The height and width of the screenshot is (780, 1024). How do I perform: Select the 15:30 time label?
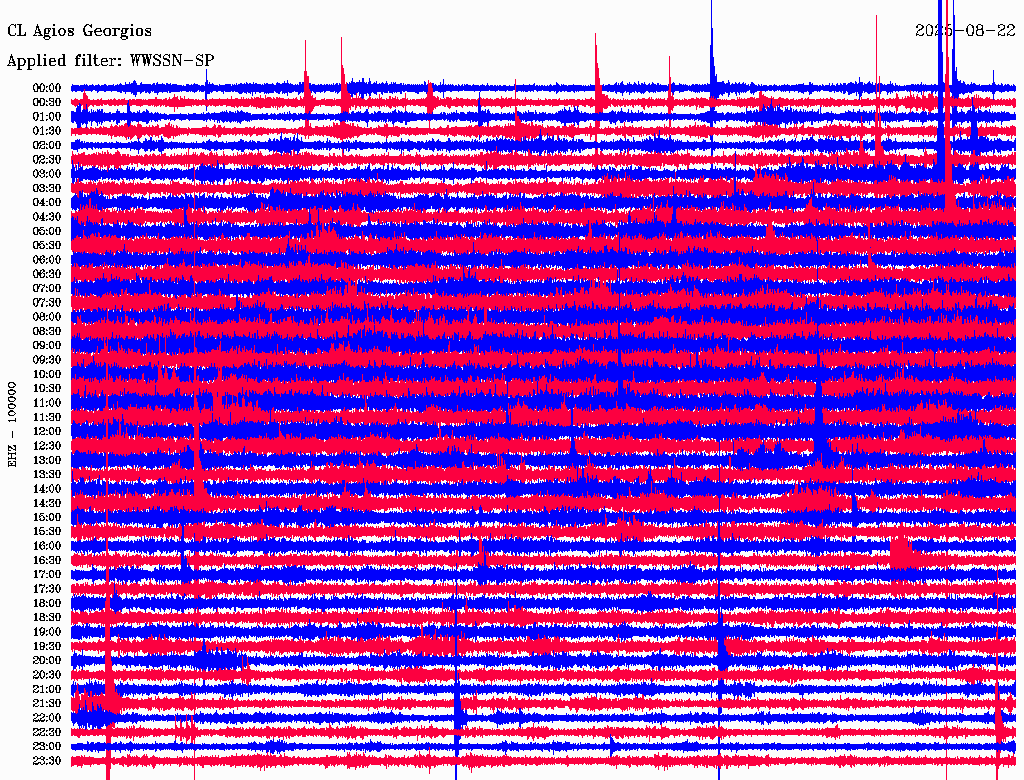(47, 531)
